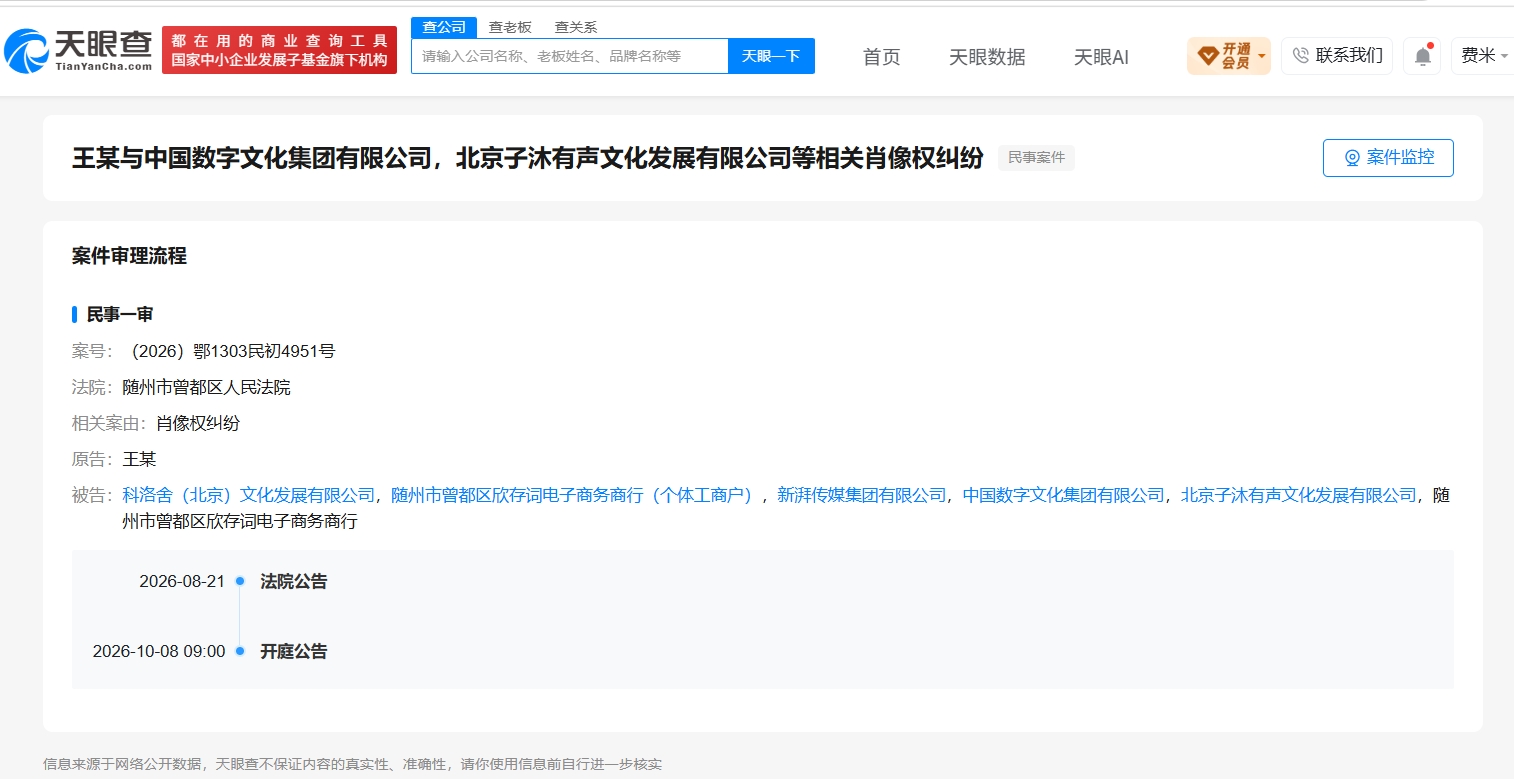
Task: Click the 案件监控 button
Action: pyautogui.click(x=1388, y=158)
